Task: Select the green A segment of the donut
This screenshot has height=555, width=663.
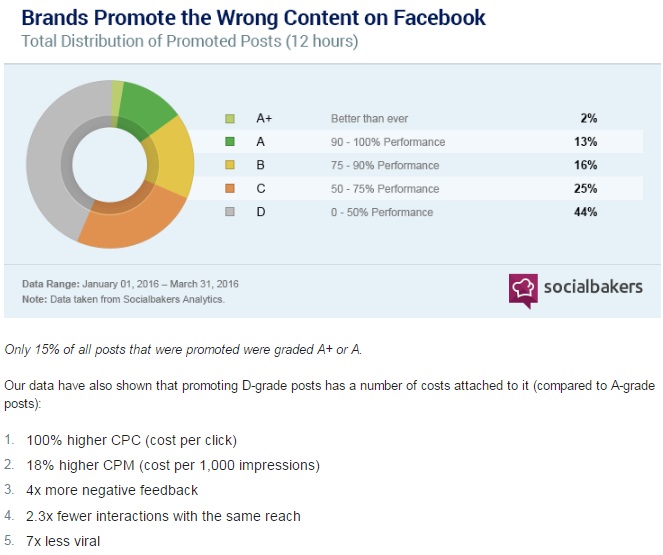Action: [147, 106]
